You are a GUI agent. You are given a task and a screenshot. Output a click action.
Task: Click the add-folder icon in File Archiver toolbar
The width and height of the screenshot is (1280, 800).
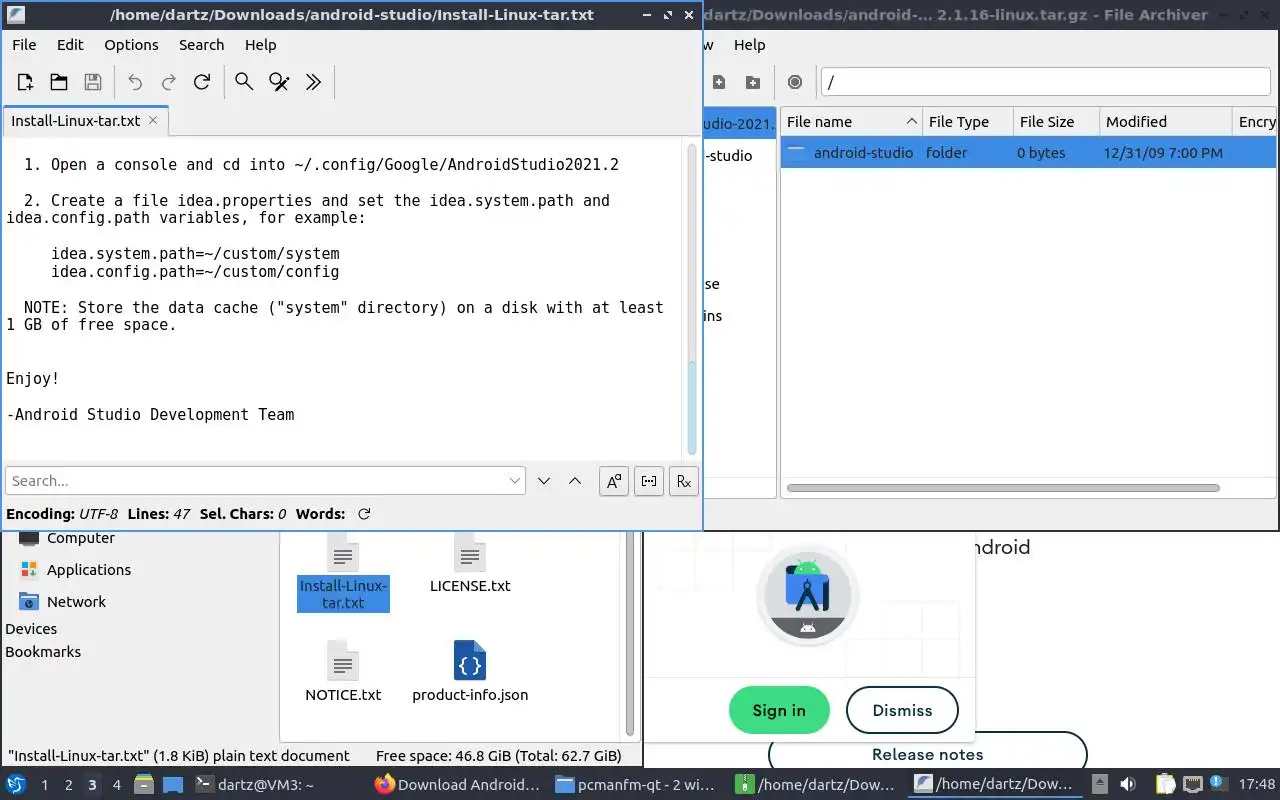pyautogui.click(x=753, y=82)
